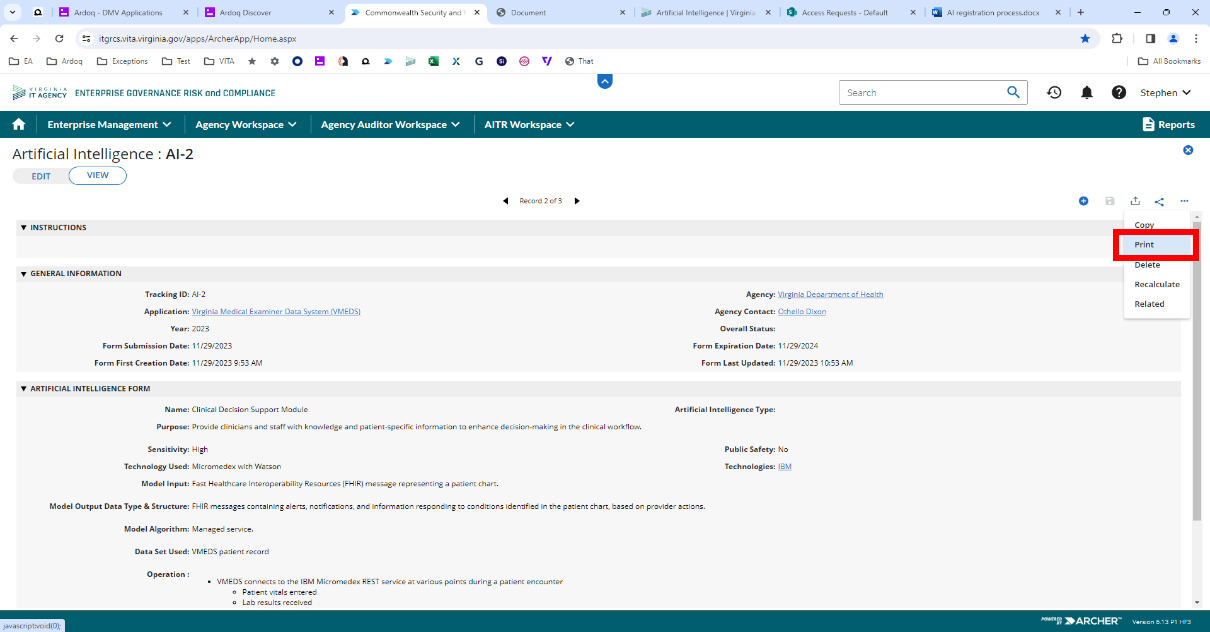The image size is (1210, 632).
Task: Collapse the GENERAL INFORMATION section
Action: (x=24, y=273)
